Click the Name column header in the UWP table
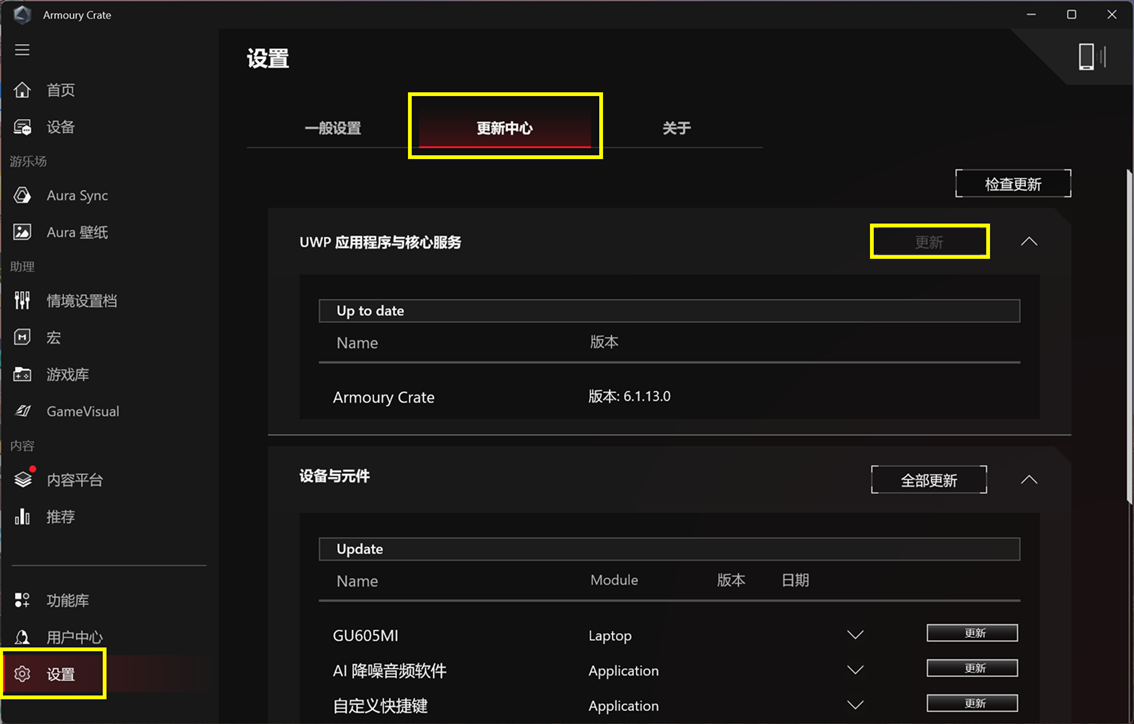This screenshot has height=724, width=1134. point(357,343)
